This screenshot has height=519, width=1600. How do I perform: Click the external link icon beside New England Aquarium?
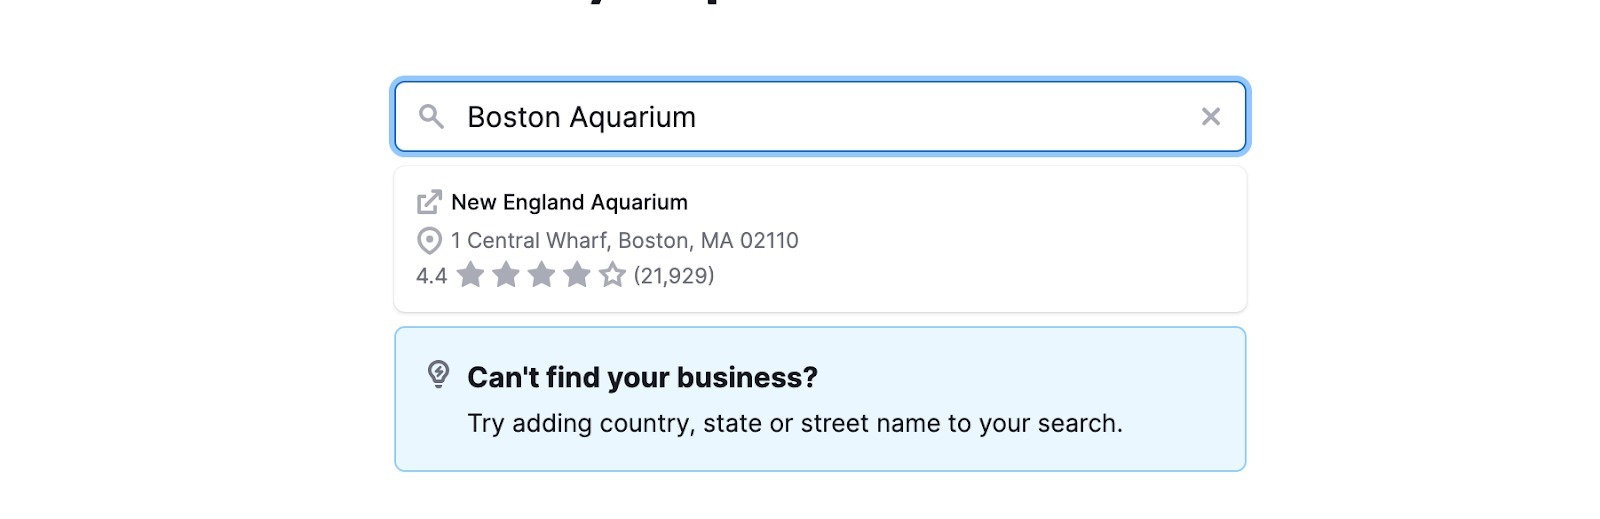429,202
